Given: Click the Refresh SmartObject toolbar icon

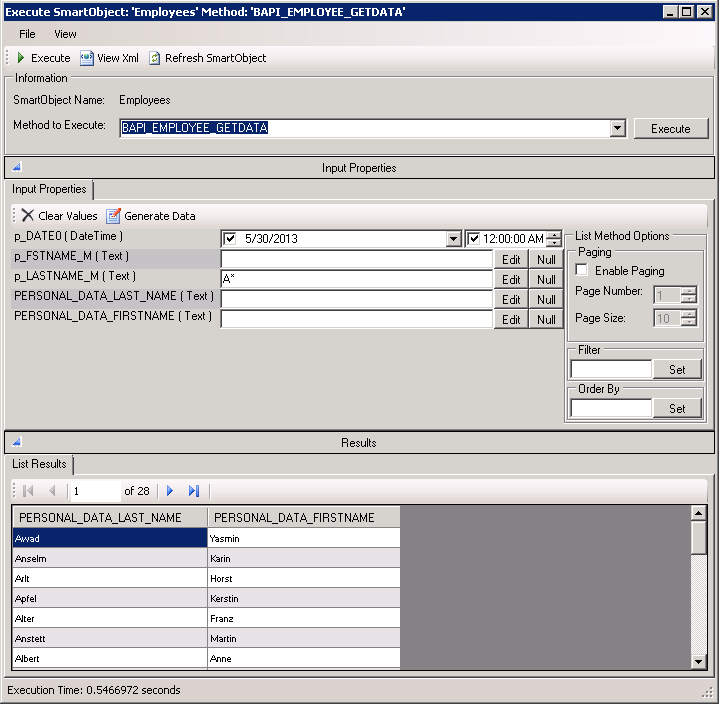Looking at the screenshot, I should pyautogui.click(x=155, y=58).
